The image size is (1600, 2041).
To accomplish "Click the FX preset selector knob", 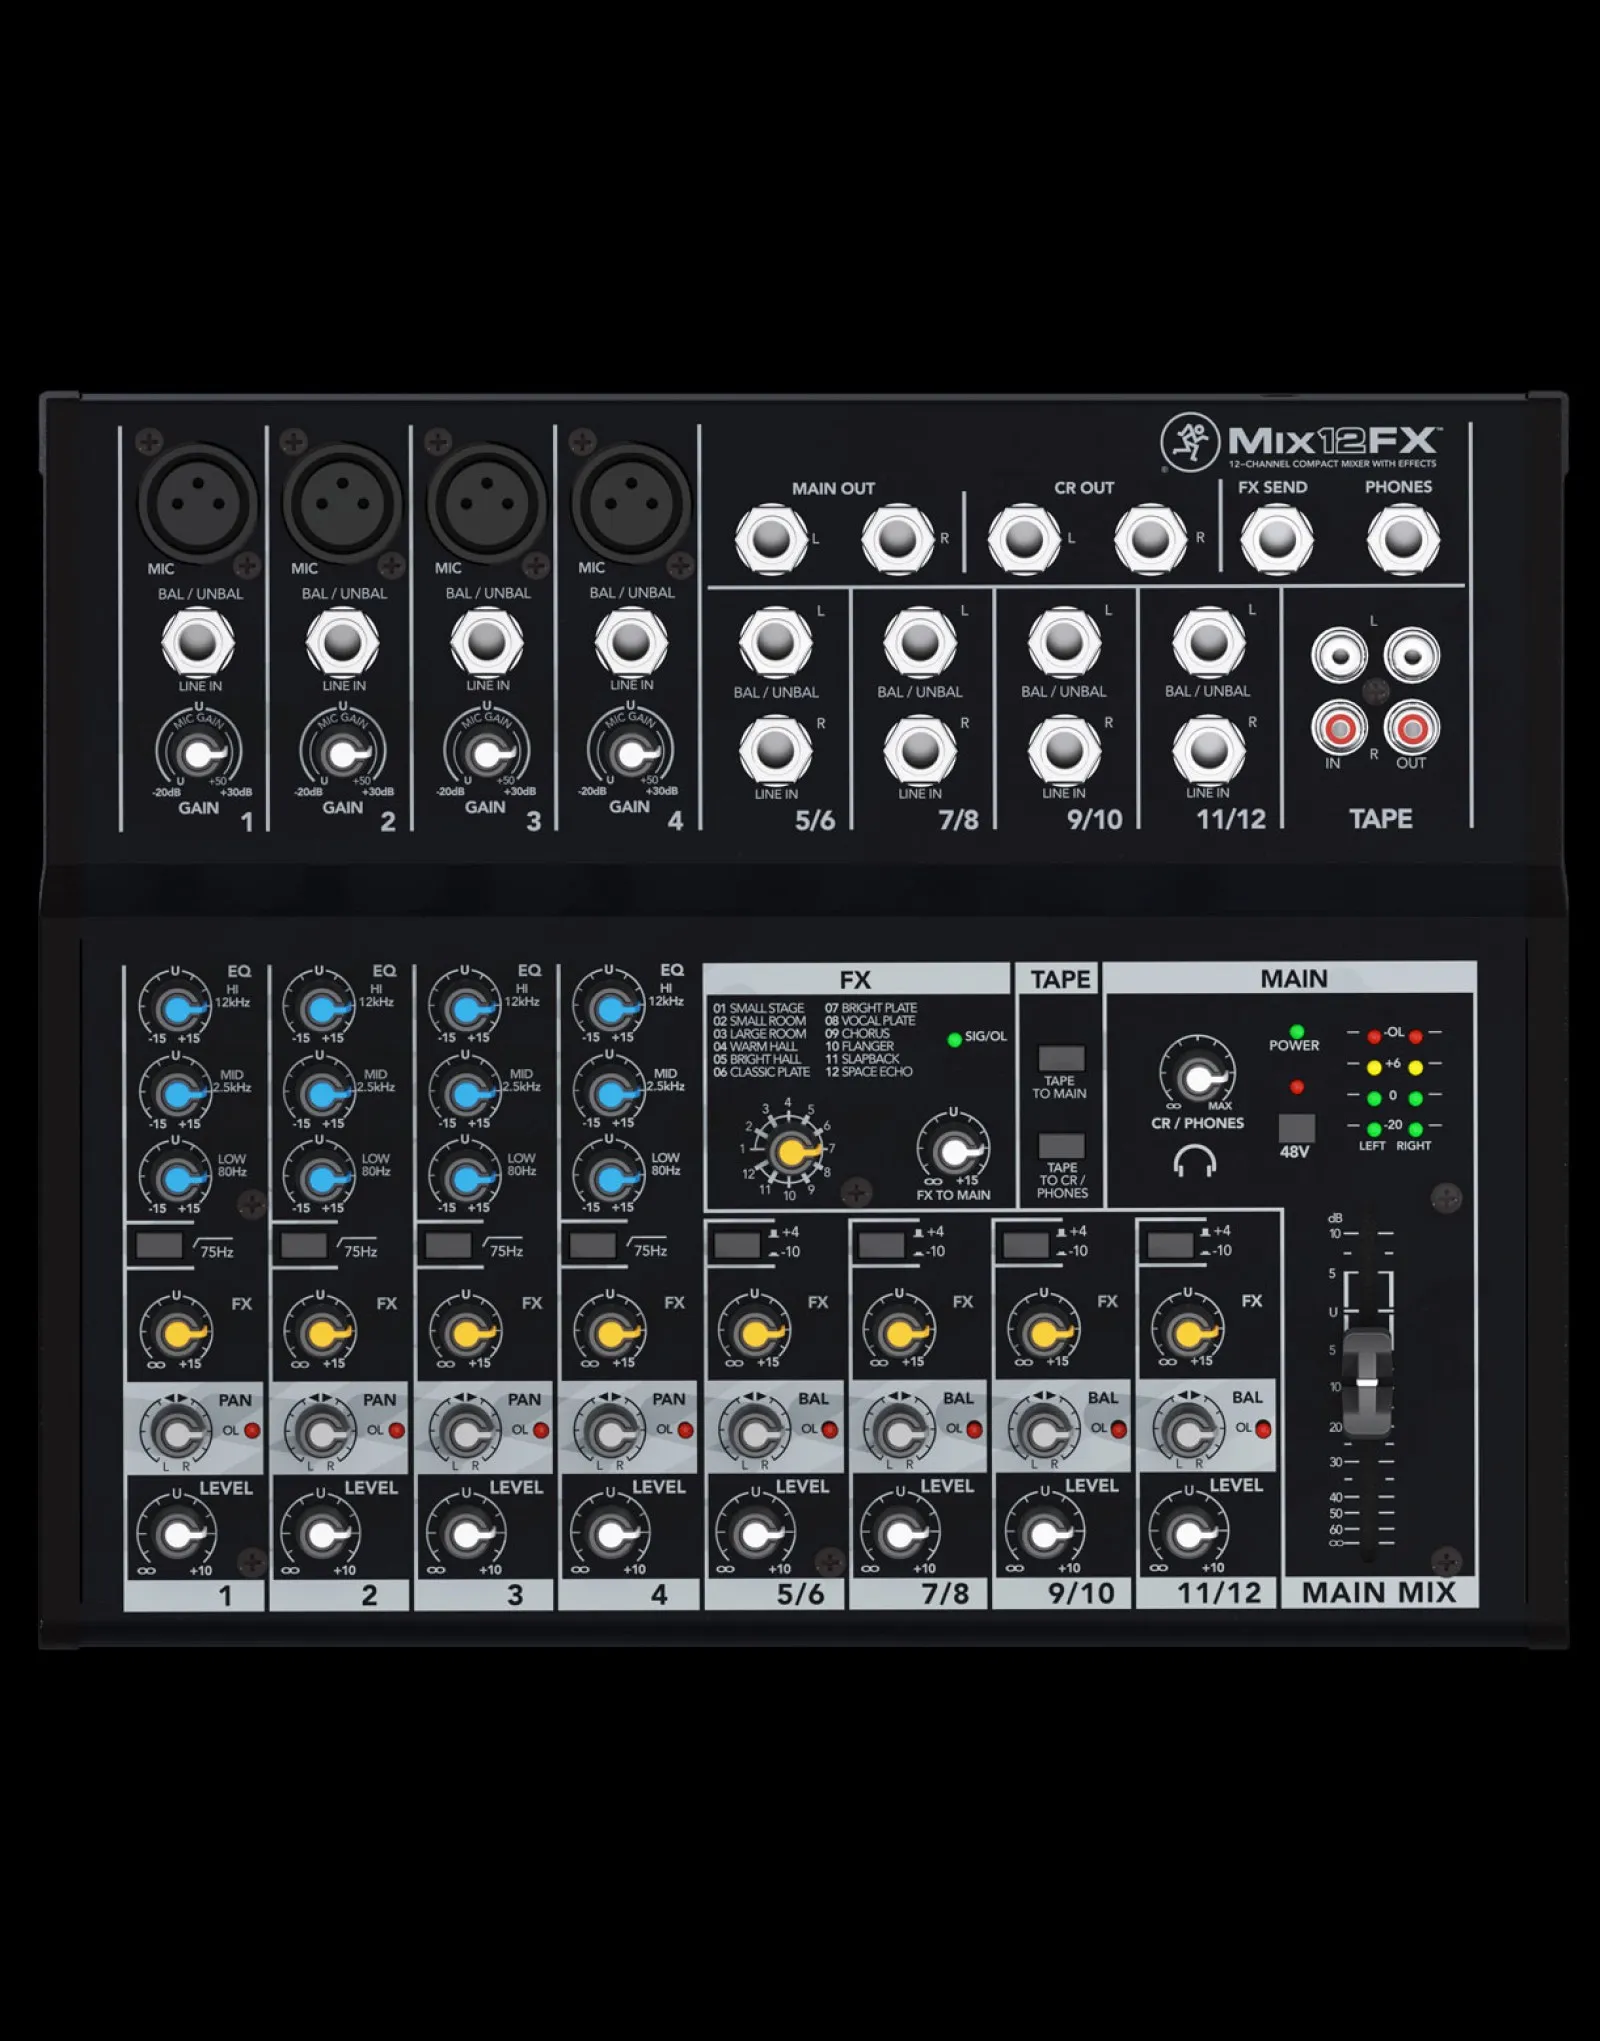I will (x=789, y=1152).
